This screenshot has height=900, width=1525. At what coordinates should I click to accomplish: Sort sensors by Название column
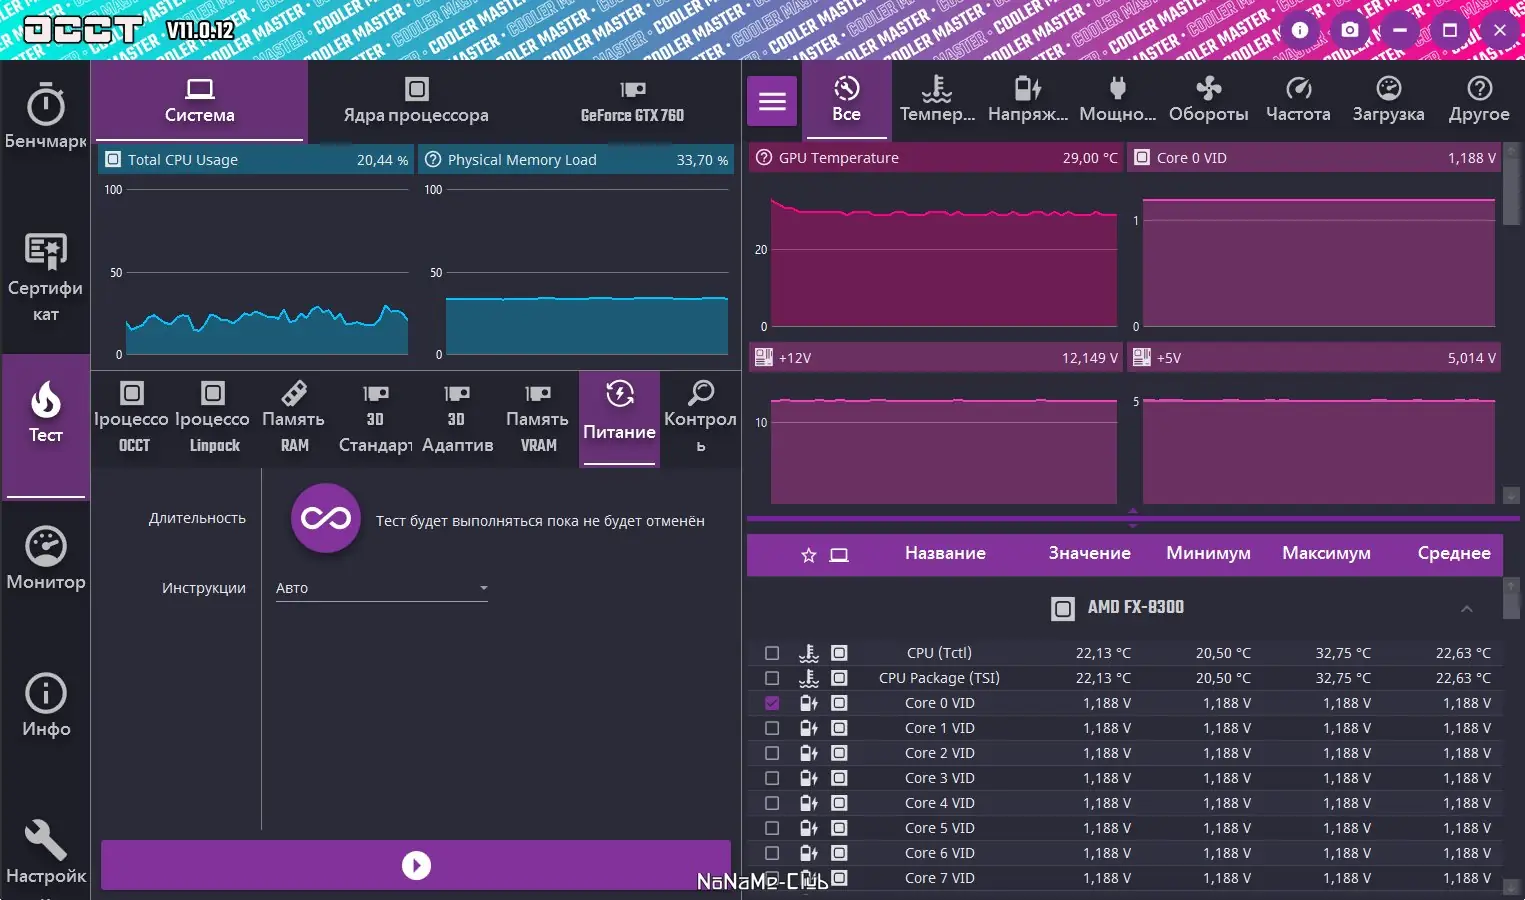(945, 553)
